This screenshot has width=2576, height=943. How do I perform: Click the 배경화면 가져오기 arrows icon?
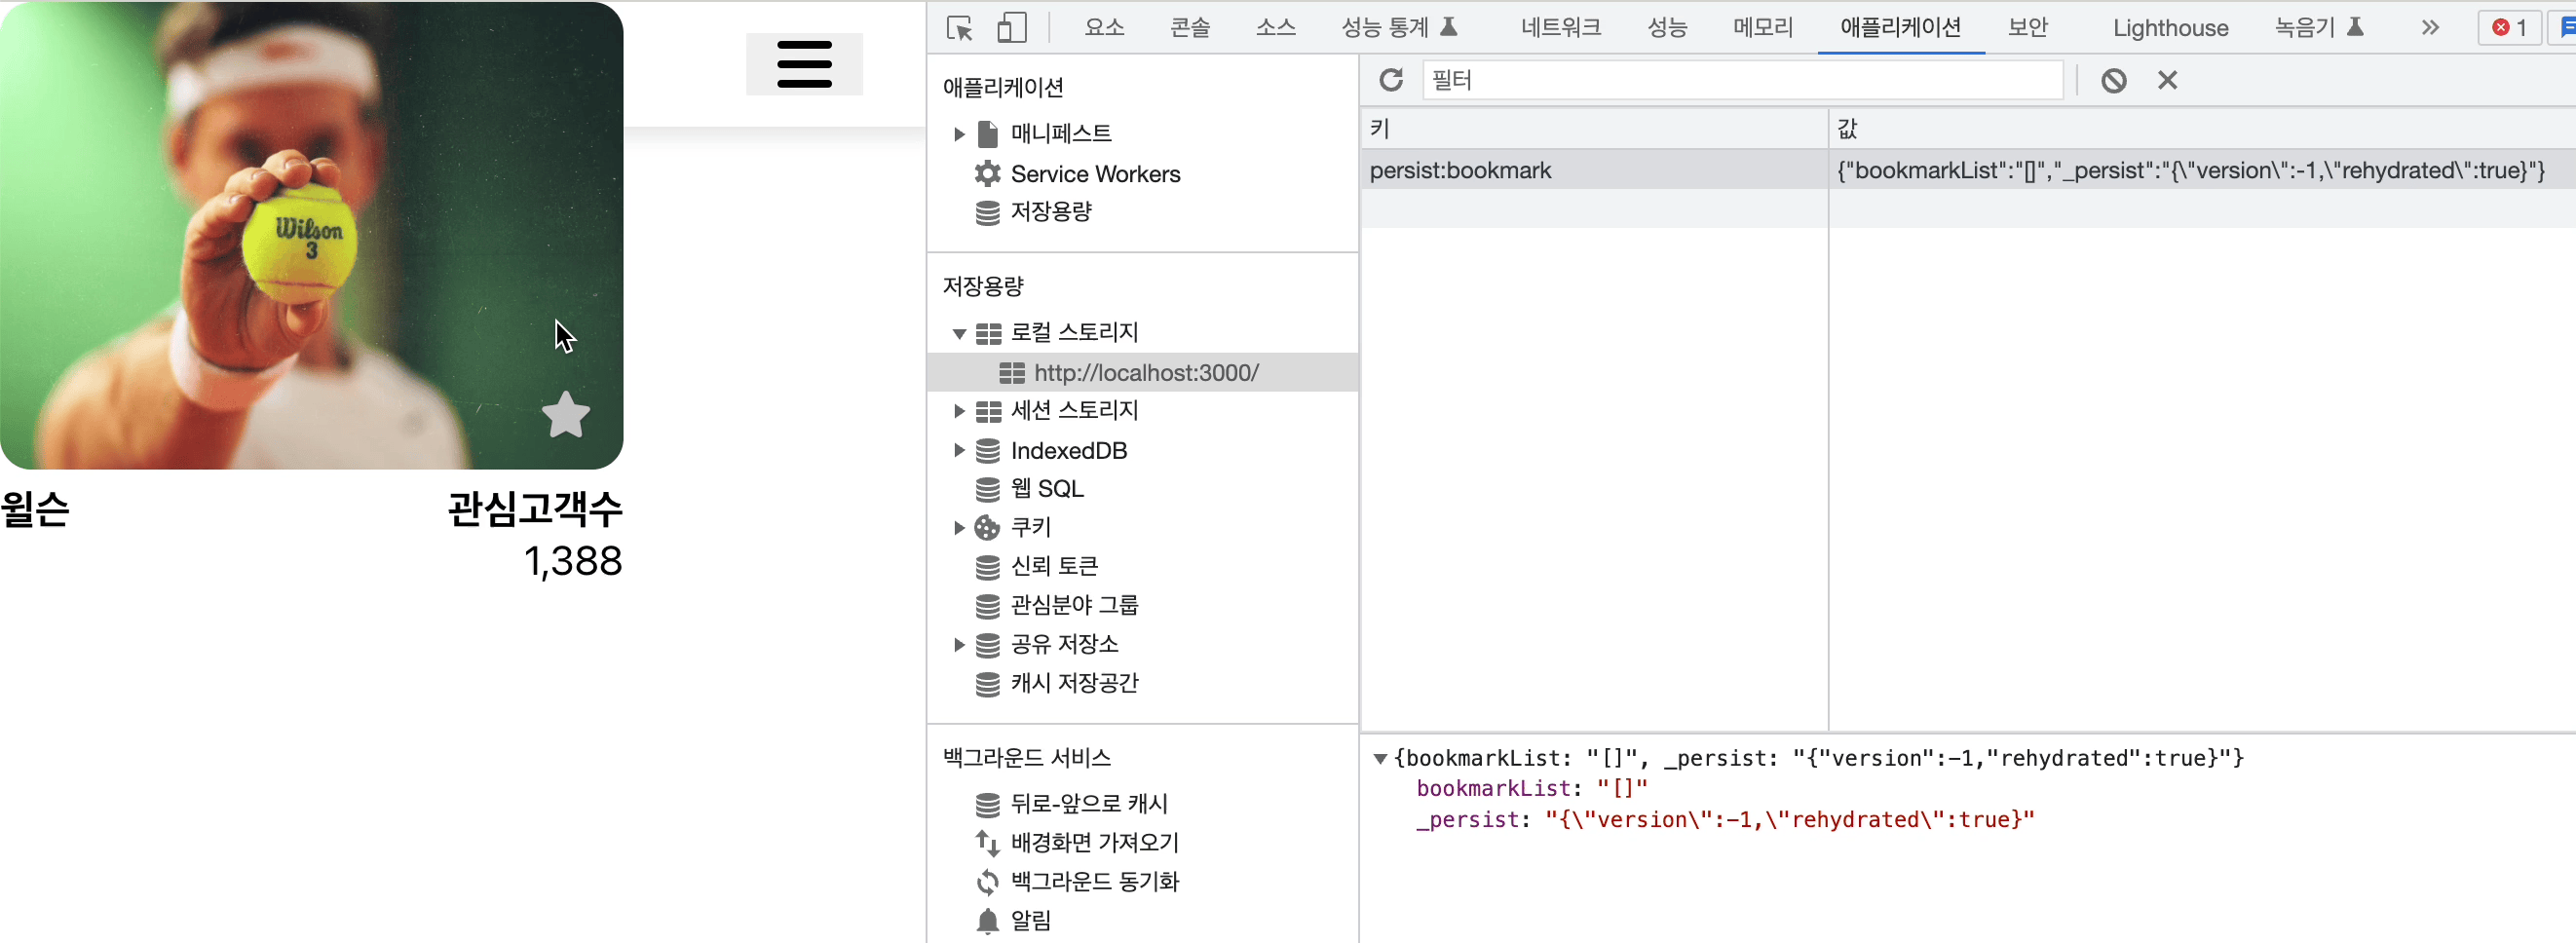[x=987, y=843]
